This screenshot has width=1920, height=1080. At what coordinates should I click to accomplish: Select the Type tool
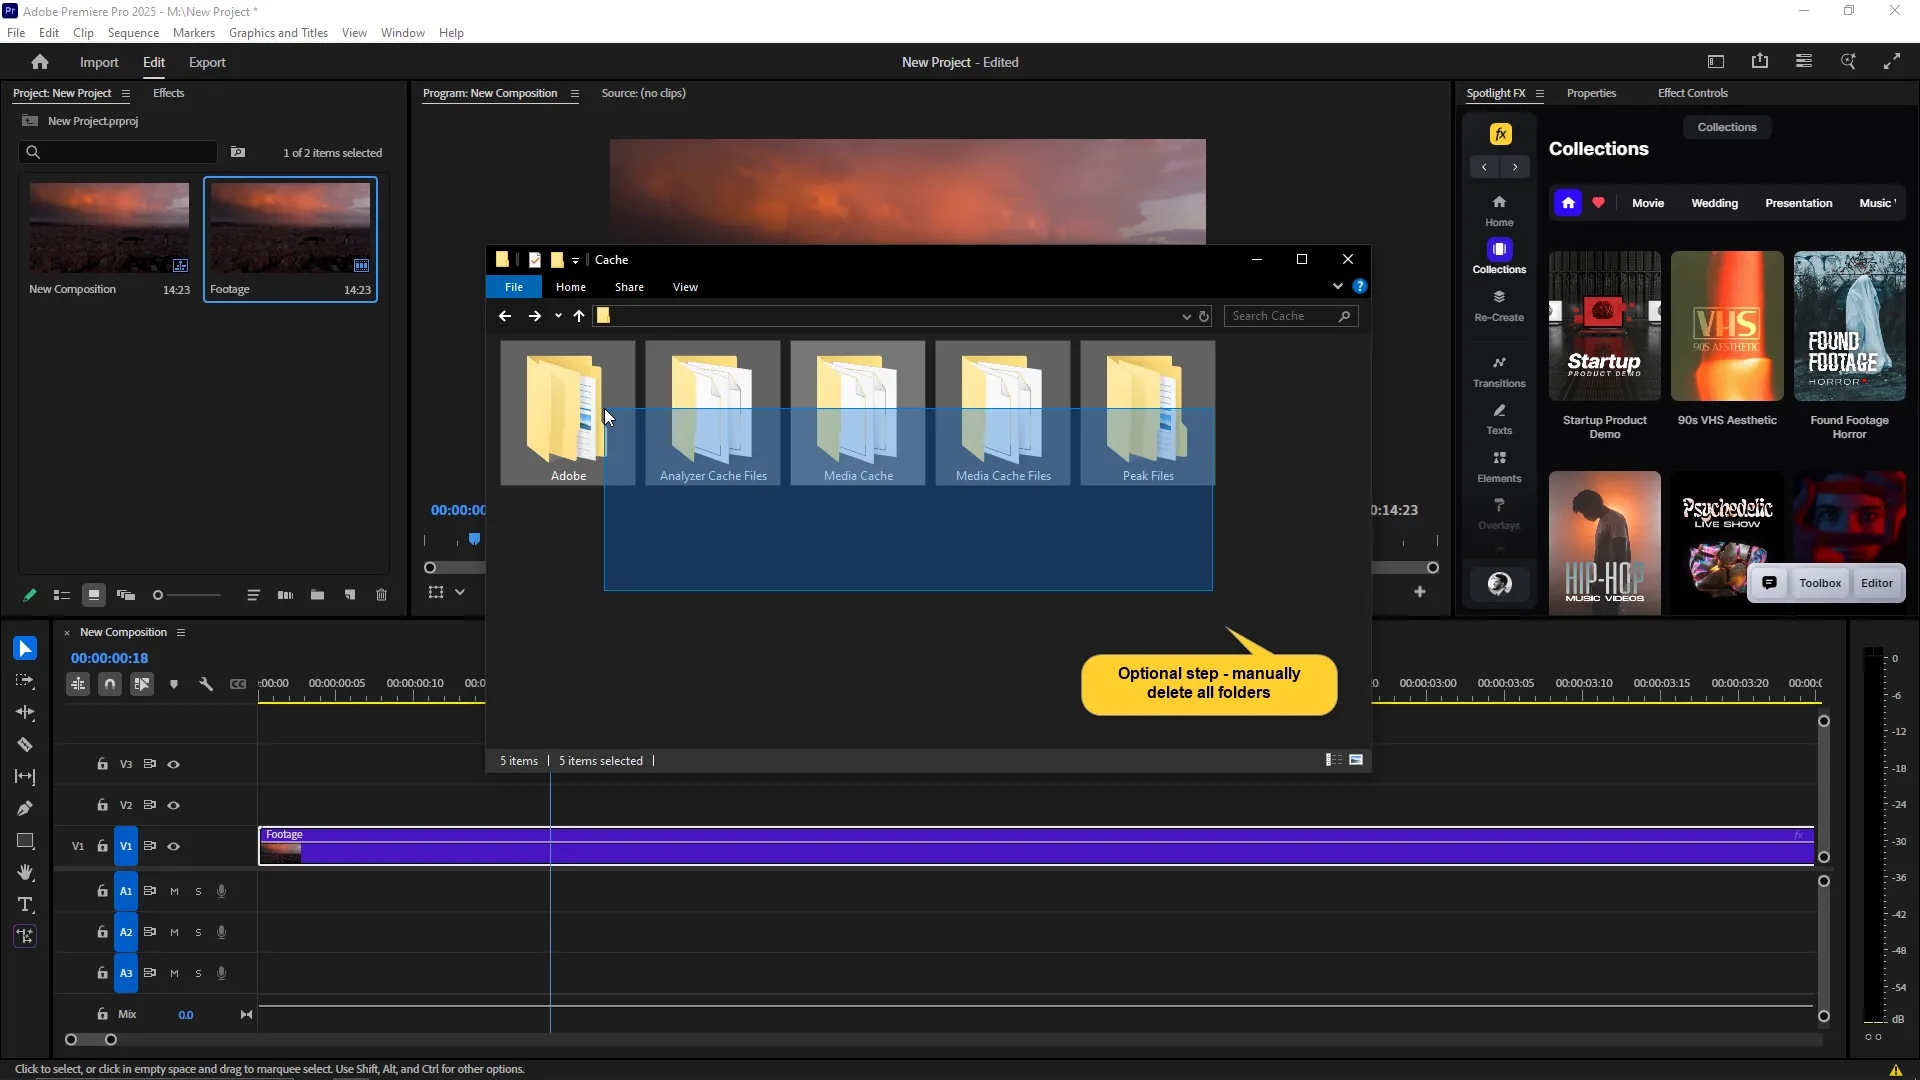(25, 905)
